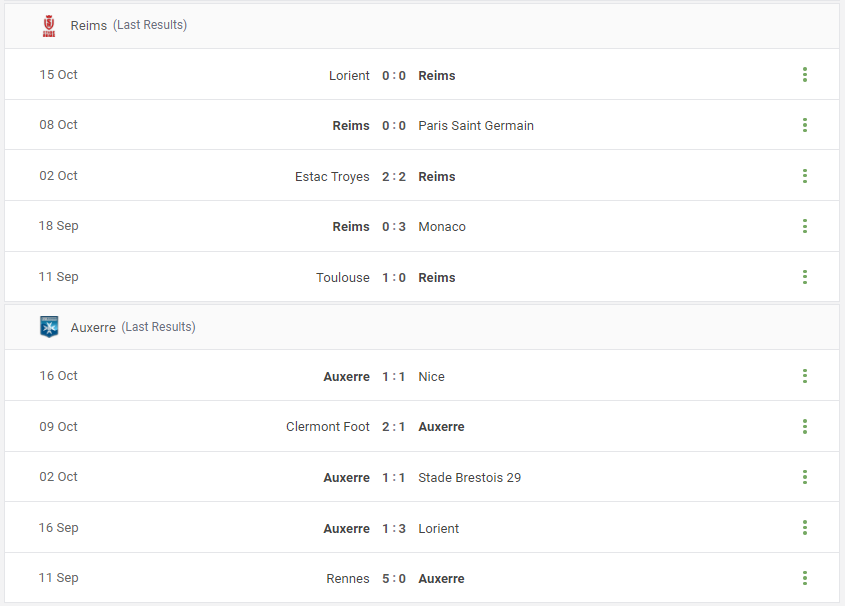Select Monaco team name in results

coord(442,227)
